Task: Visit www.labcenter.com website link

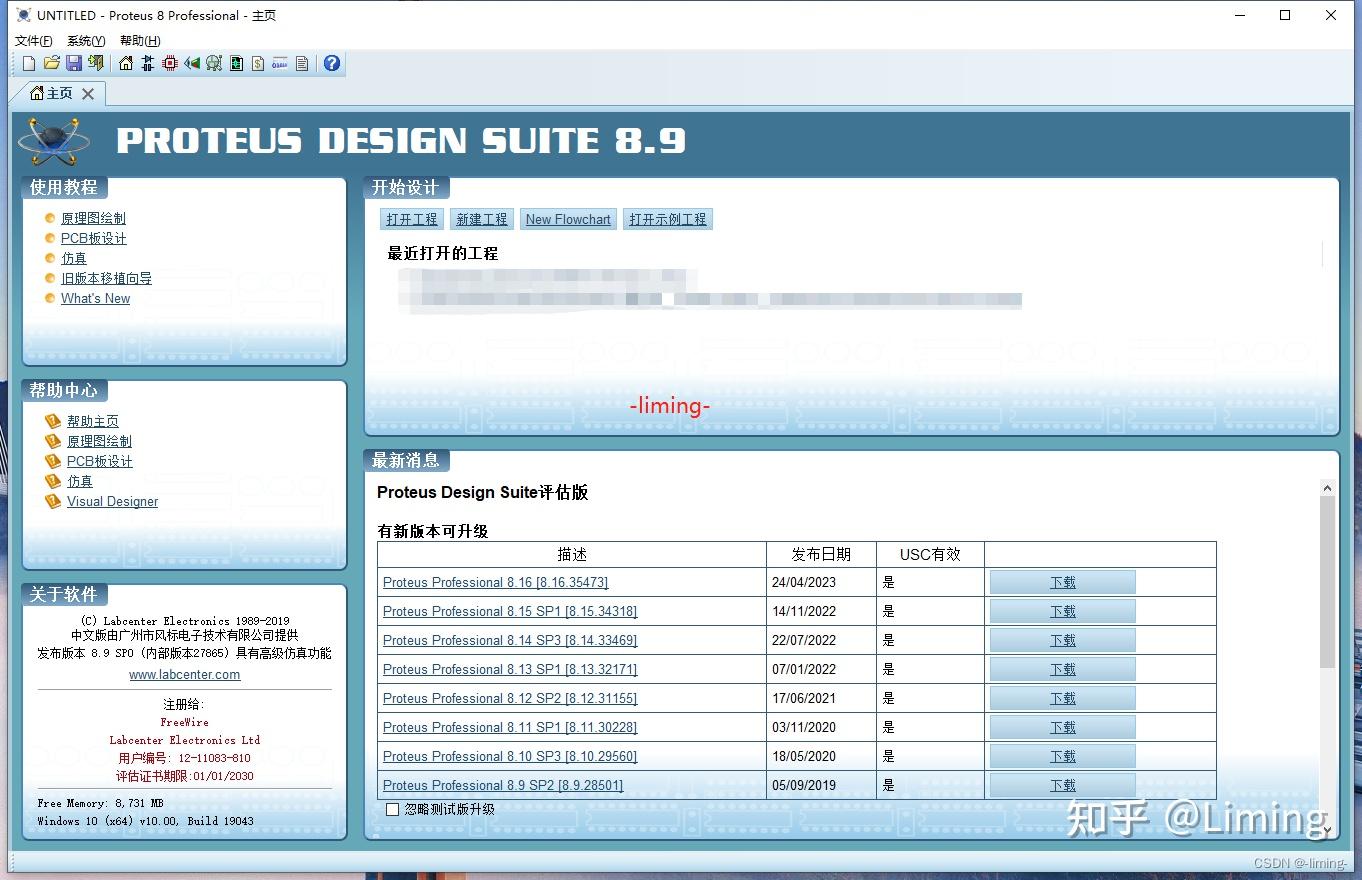Action: pyautogui.click(x=184, y=674)
